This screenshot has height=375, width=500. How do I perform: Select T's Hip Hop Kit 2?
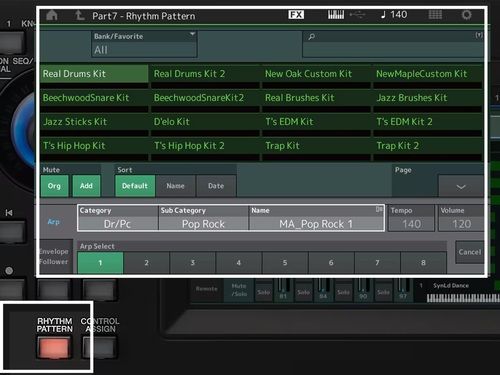click(205, 146)
